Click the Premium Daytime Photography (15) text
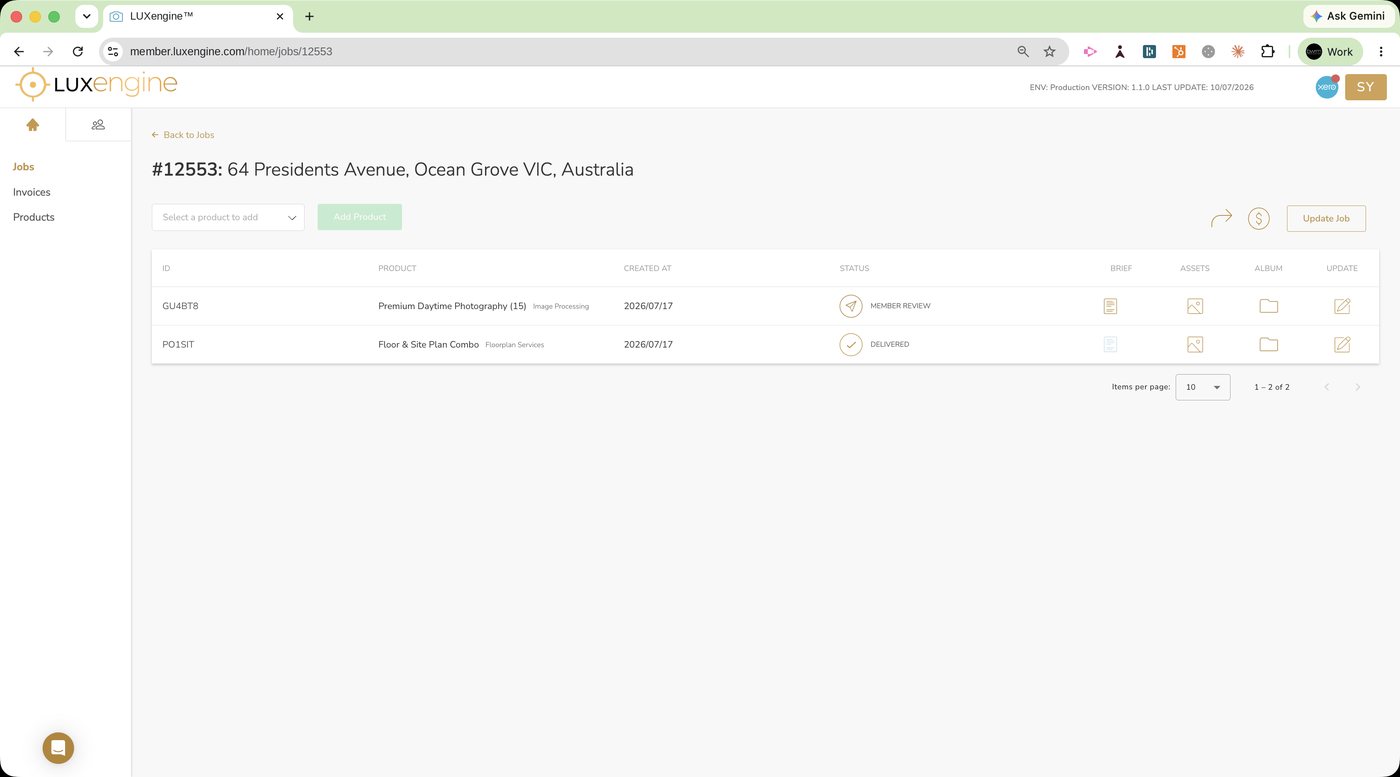Image resolution: width=1400 pixels, height=777 pixels. point(452,306)
